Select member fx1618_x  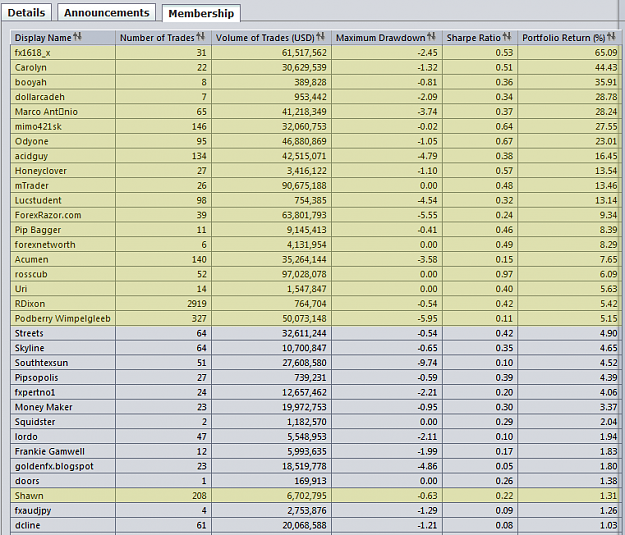point(33,53)
